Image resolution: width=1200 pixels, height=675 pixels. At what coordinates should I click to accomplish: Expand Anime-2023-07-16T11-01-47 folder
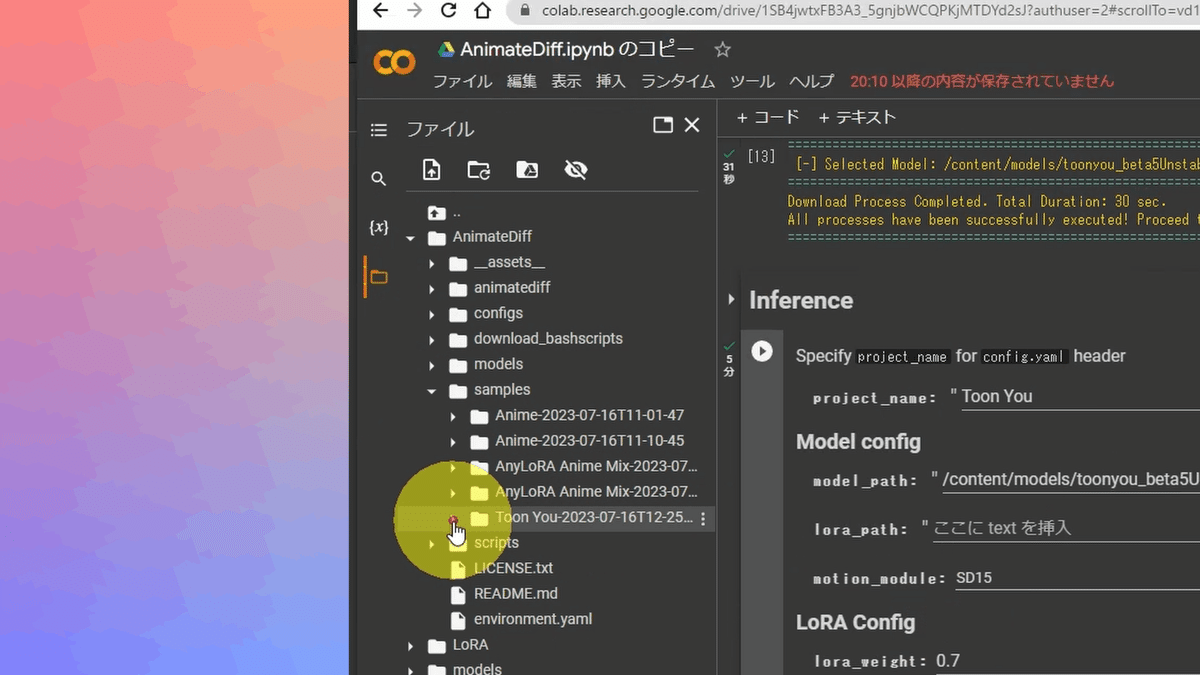[453, 416]
